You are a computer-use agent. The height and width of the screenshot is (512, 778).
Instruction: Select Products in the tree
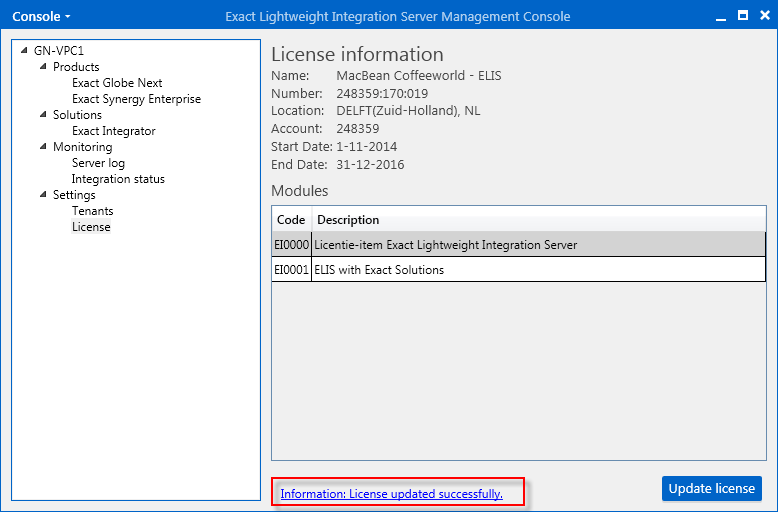(76, 66)
